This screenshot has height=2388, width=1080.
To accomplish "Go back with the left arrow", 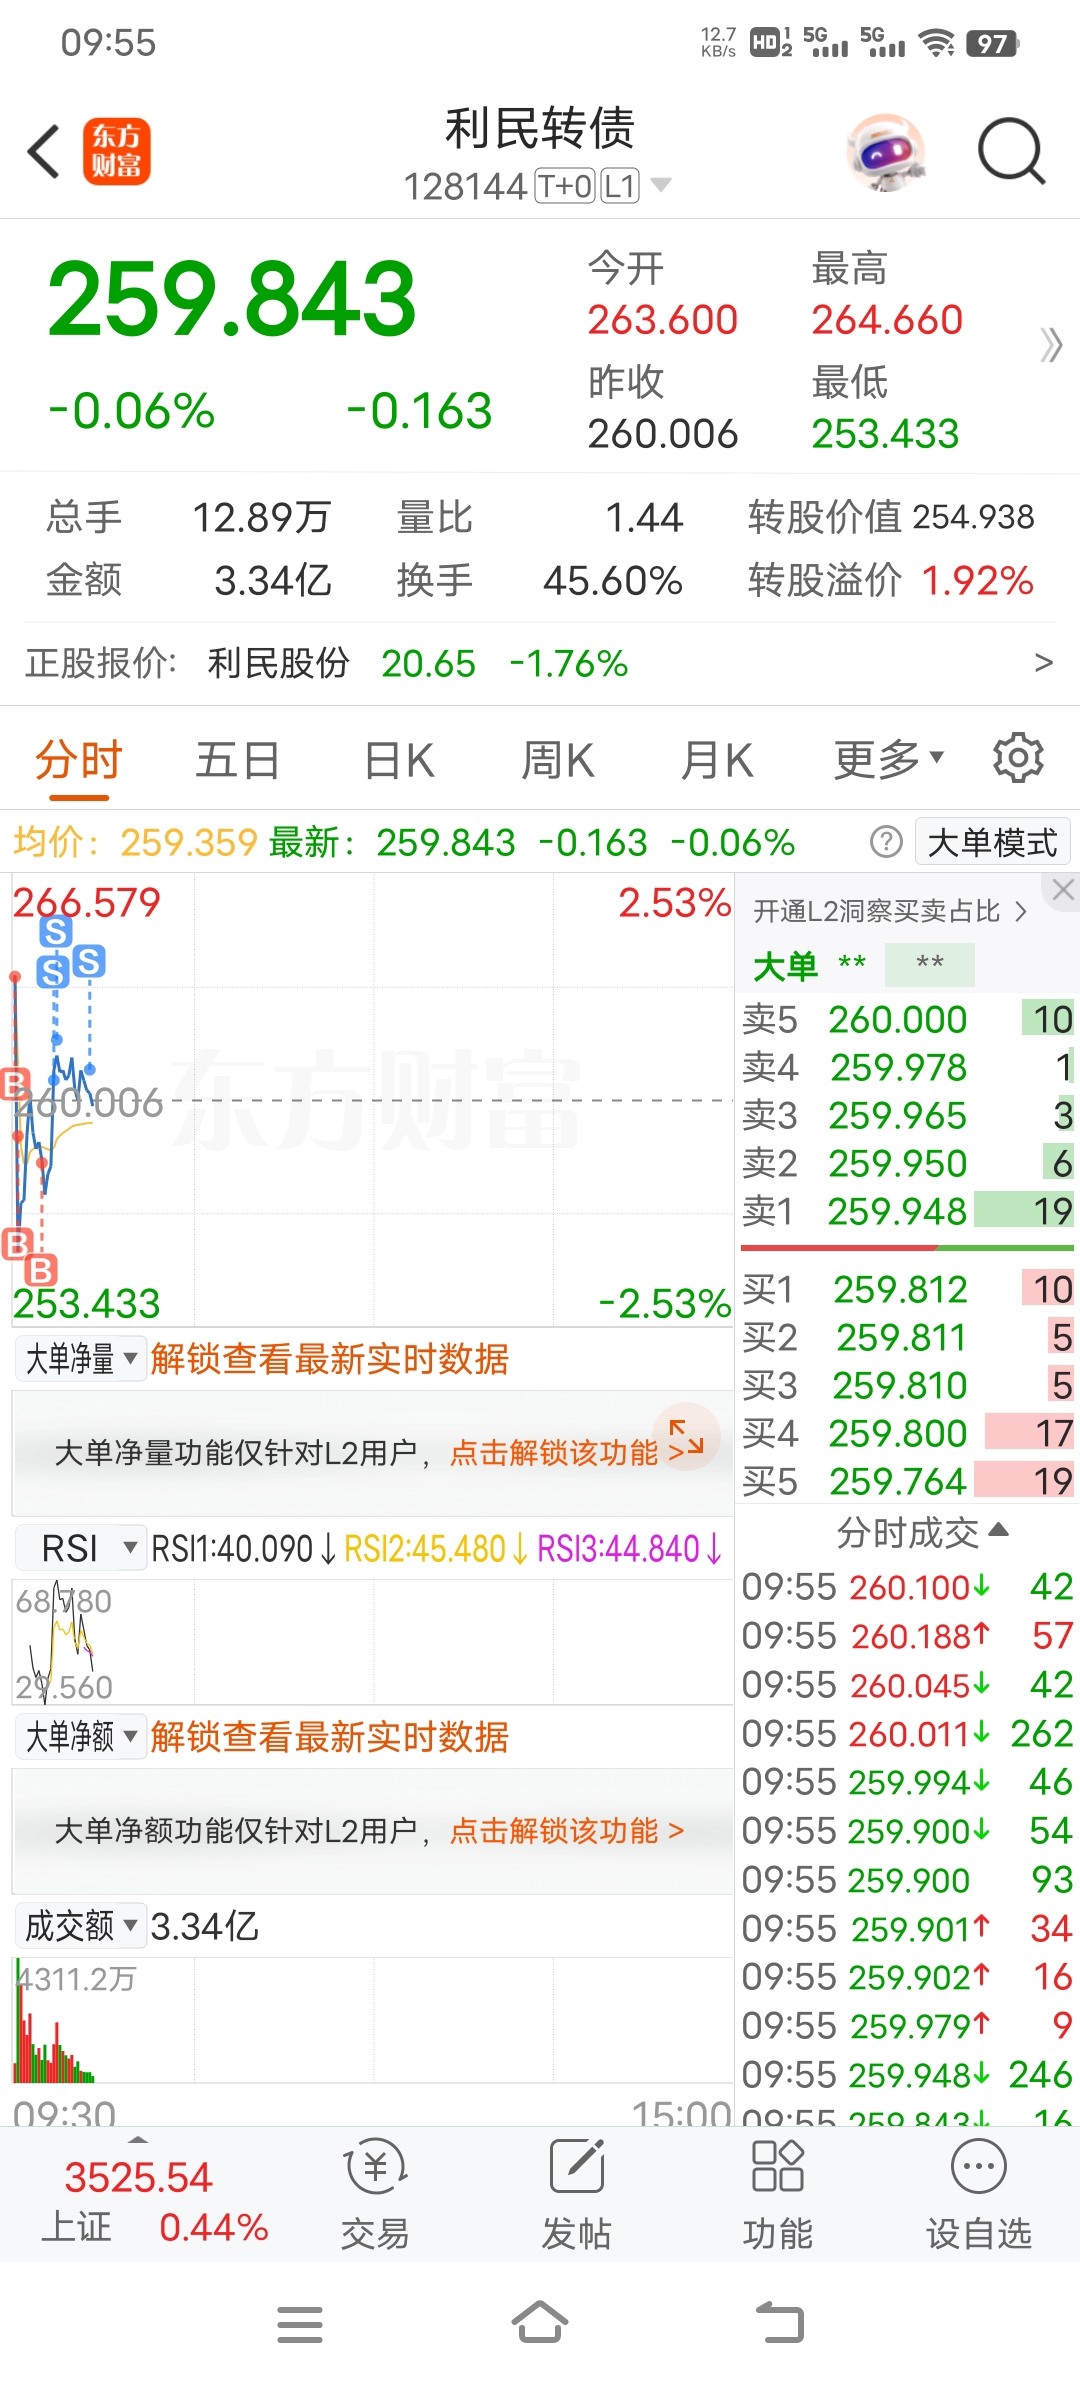I will (x=44, y=152).
